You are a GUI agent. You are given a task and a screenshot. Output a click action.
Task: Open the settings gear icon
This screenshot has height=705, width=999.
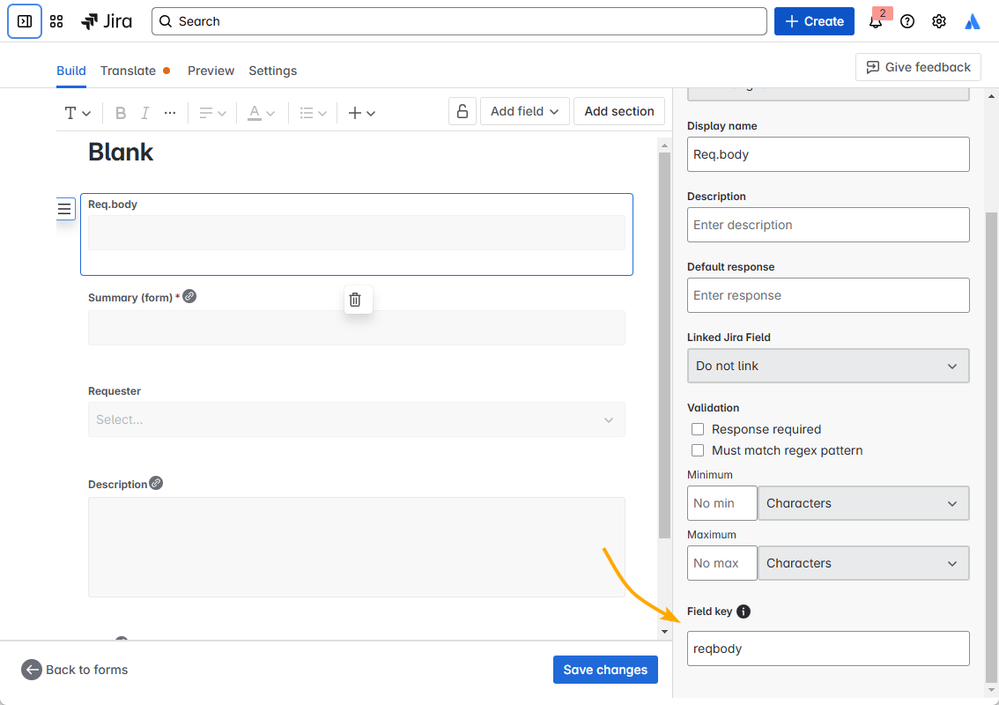[938, 21]
